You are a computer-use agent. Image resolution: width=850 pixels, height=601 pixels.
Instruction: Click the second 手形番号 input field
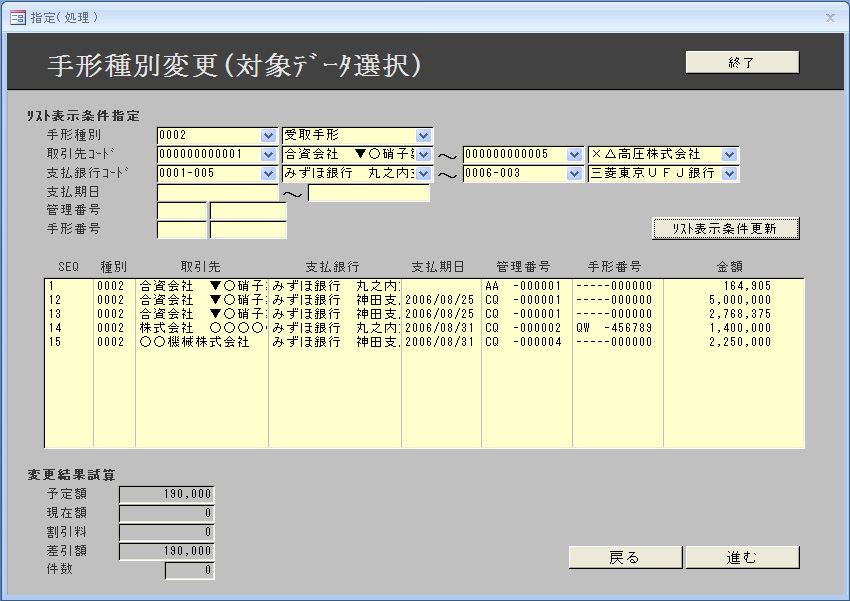tap(248, 230)
